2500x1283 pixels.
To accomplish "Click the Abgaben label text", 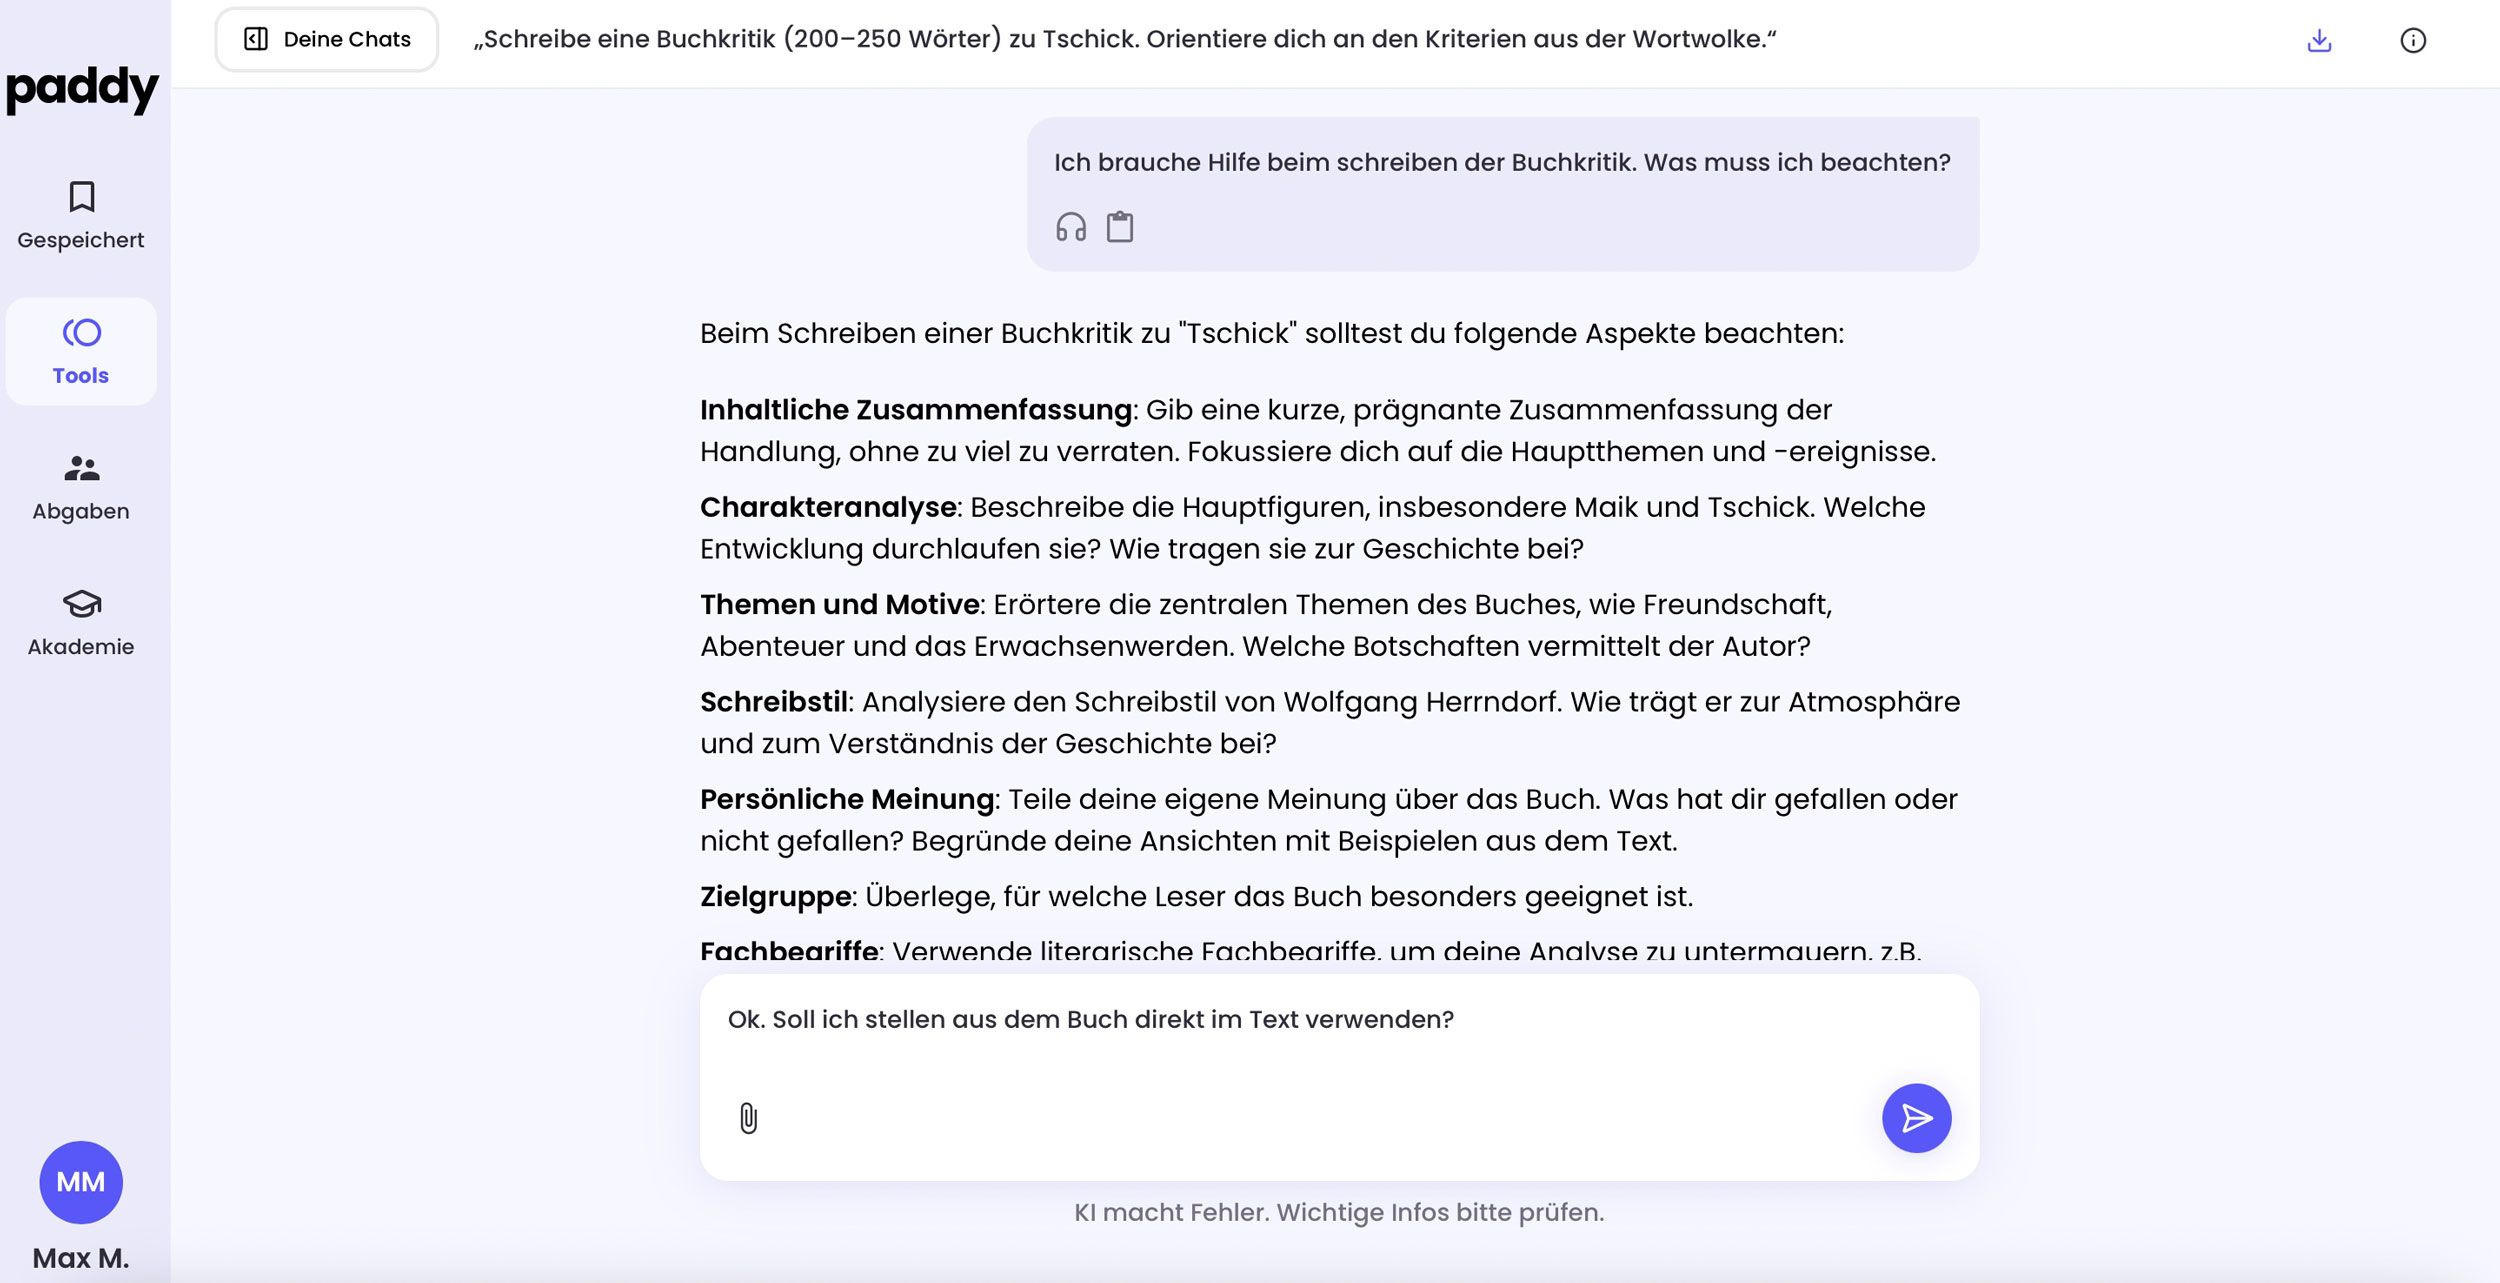I will point(81,511).
